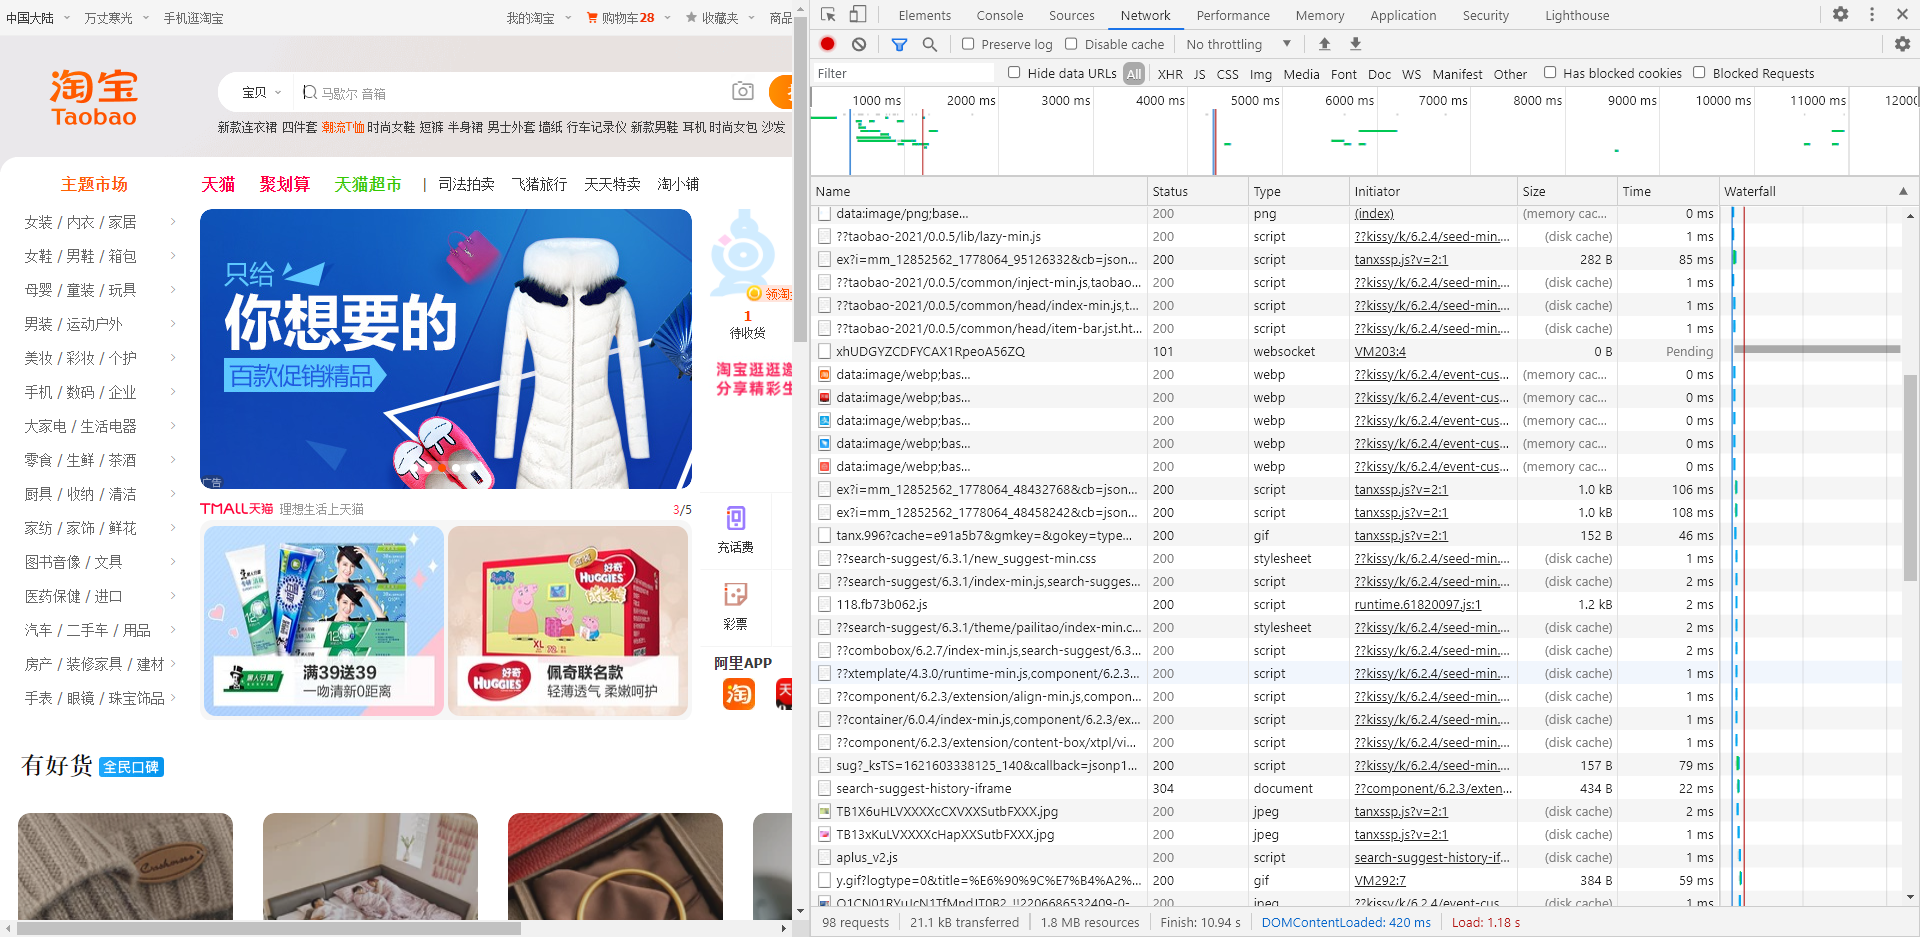The width and height of the screenshot is (1920, 937).
Task: Open the 佩奇联名款 Huggies product thumbnail
Action: click(x=568, y=621)
